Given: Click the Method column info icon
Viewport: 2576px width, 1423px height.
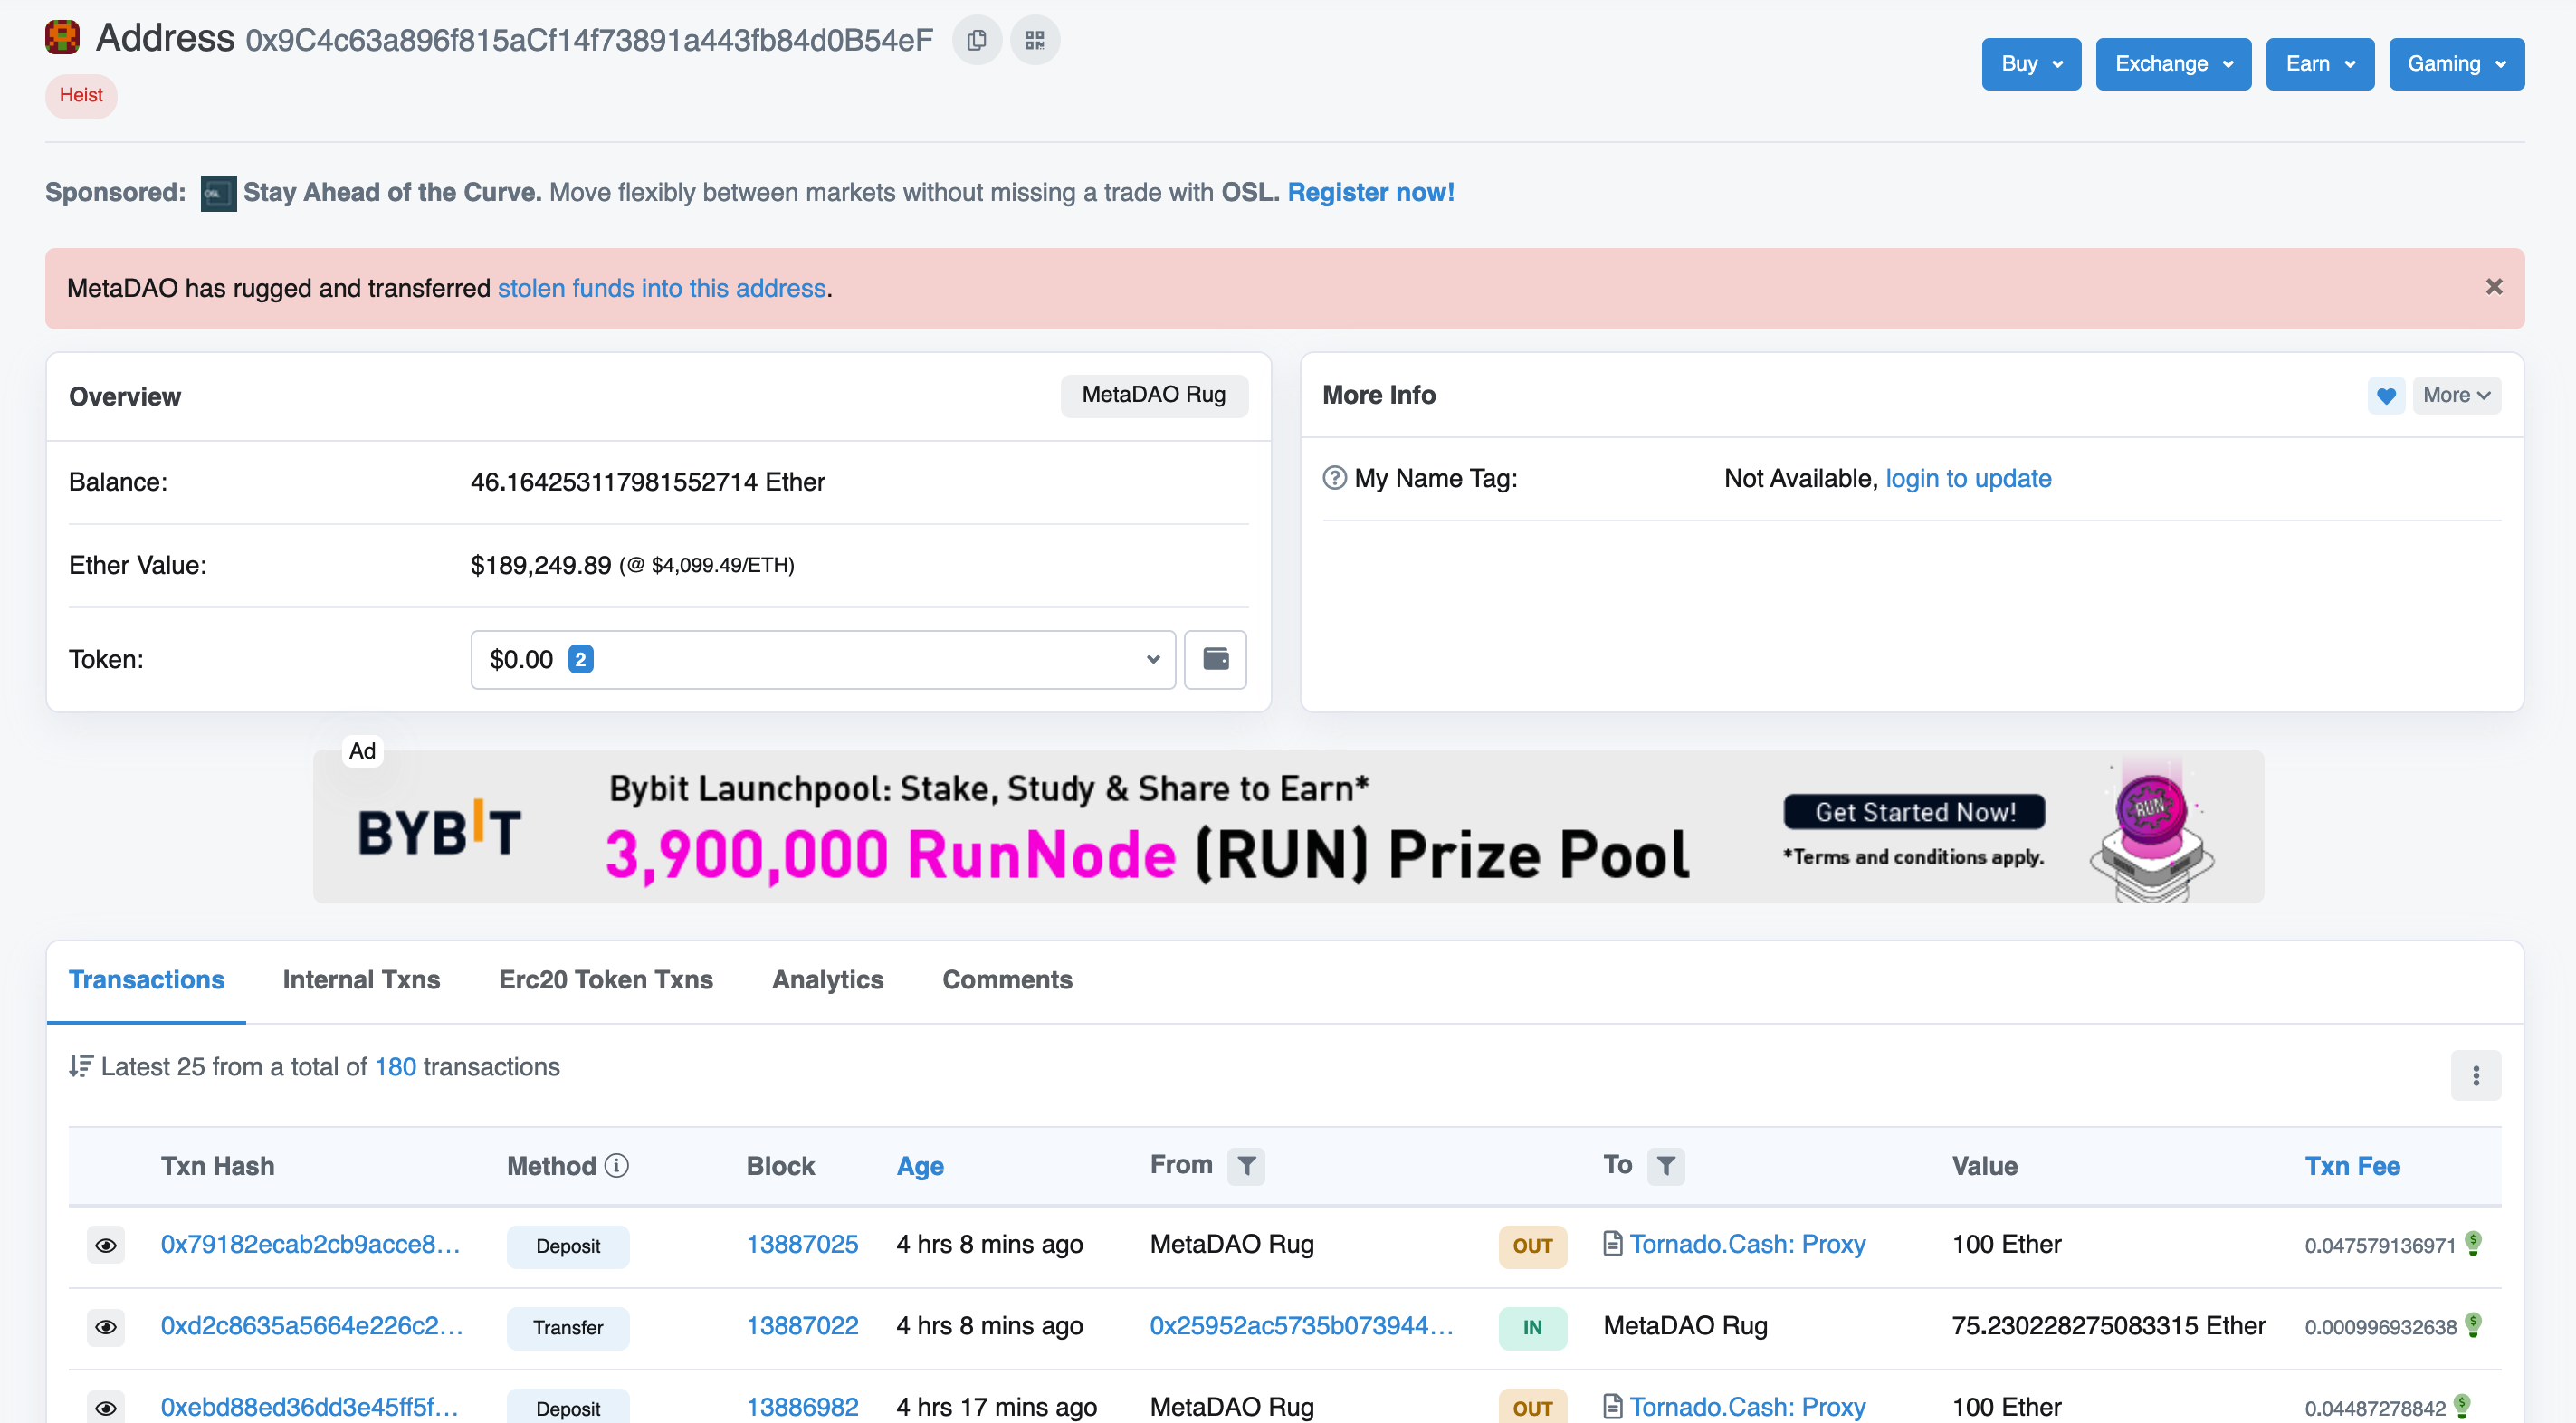Looking at the screenshot, I should click(617, 1165).
